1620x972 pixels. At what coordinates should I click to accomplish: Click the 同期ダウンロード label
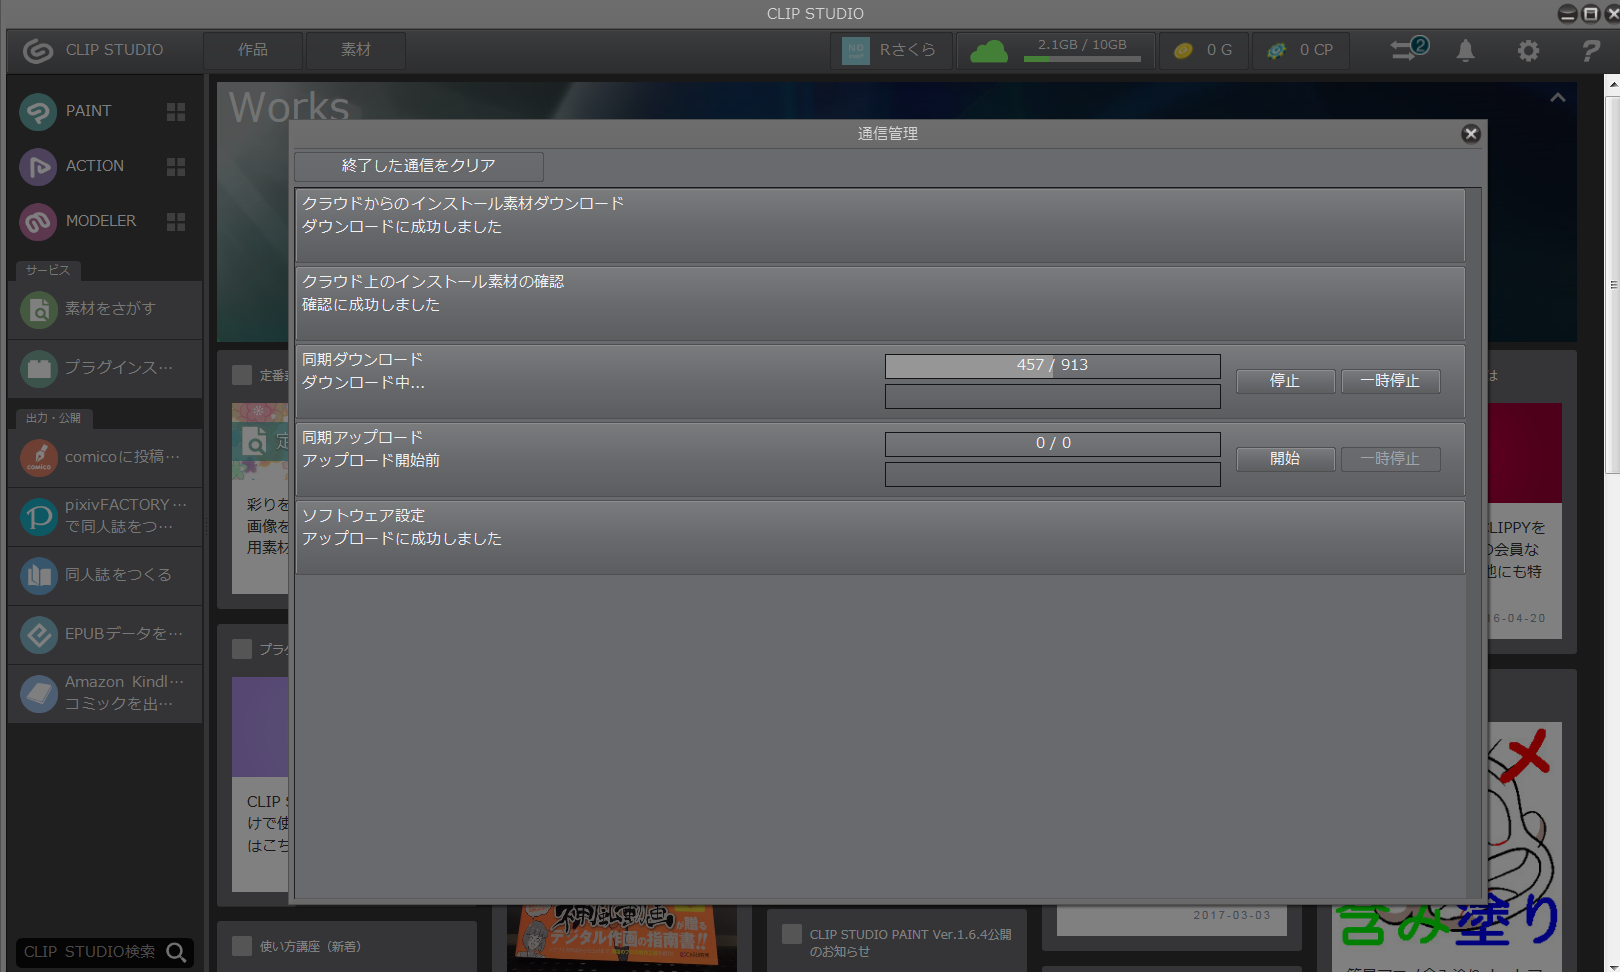coord(363,360)
